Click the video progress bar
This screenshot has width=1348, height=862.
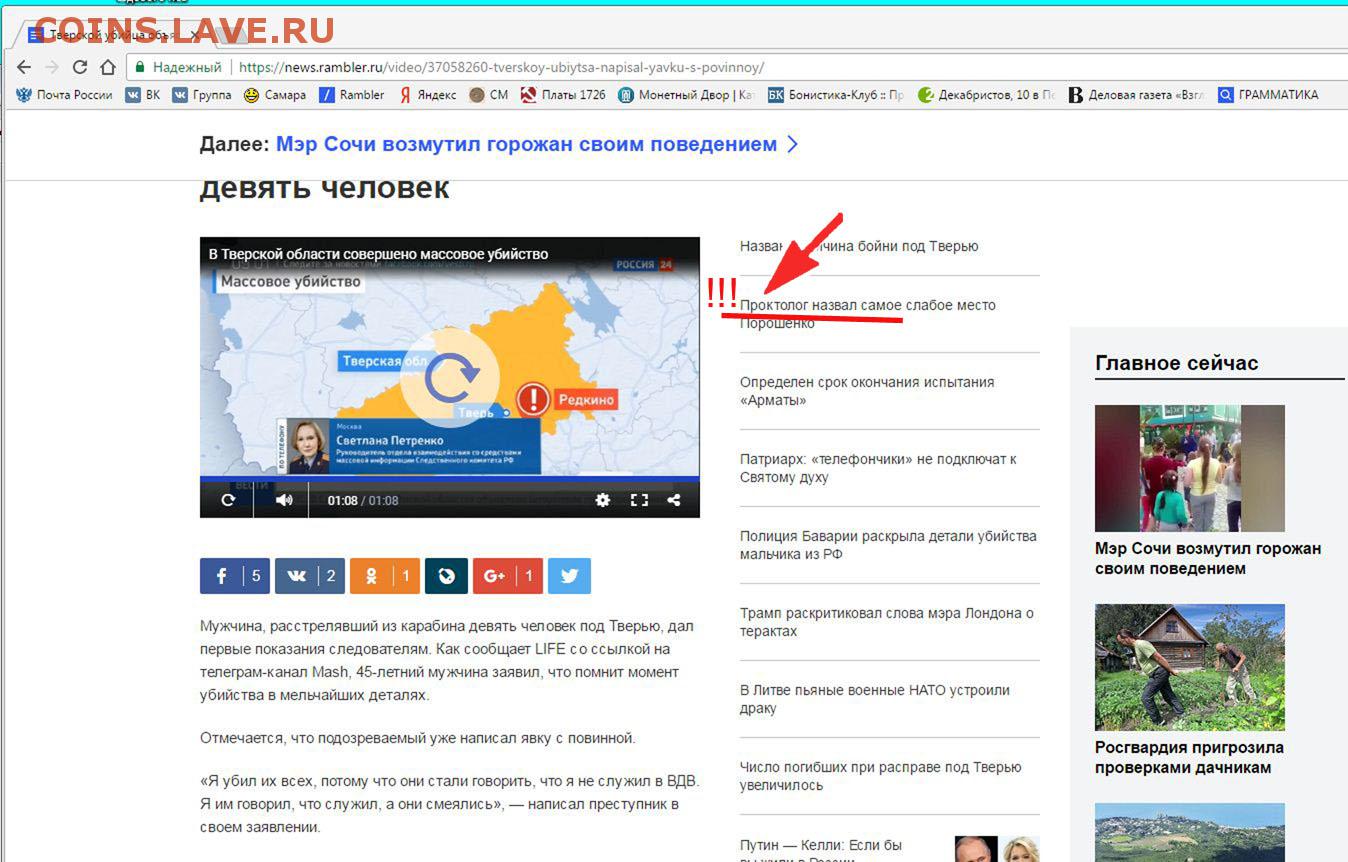[x=450, y=478]
